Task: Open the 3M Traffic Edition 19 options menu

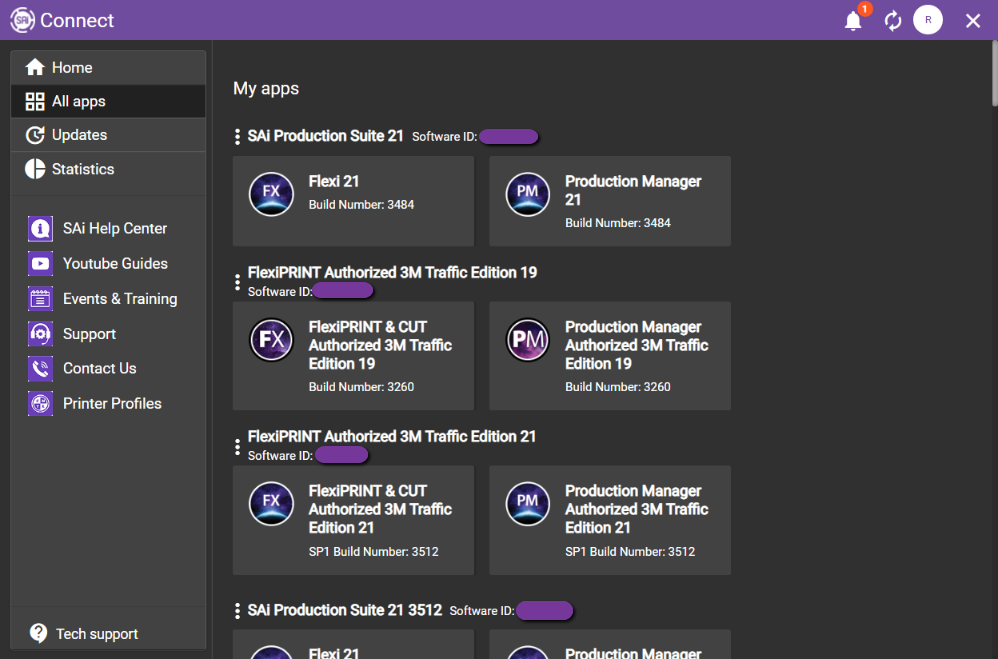Action: click(237, 282)
